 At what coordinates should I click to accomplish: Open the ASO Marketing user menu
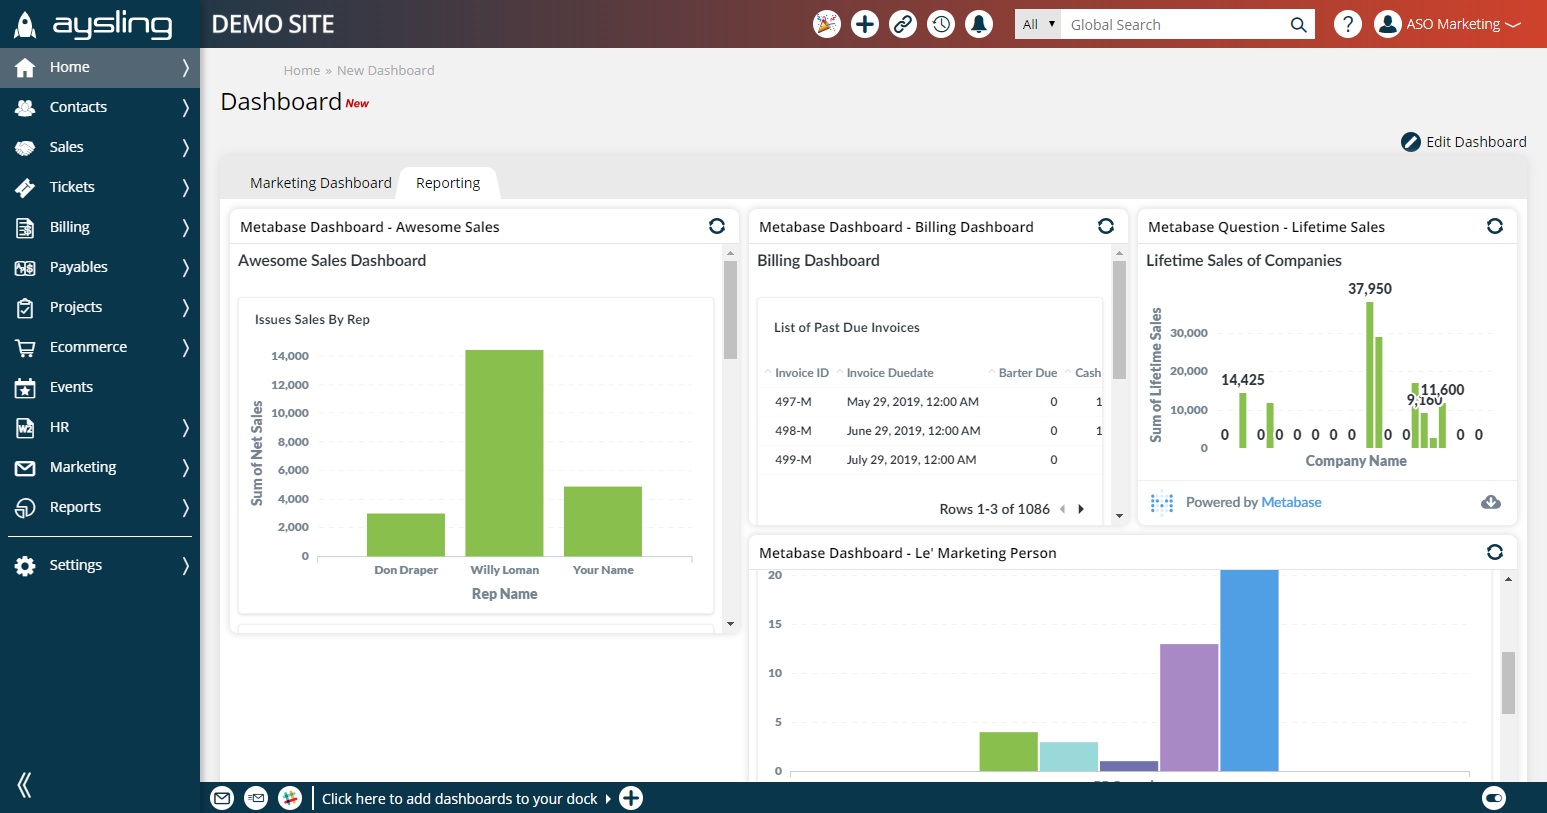(x=1448, y=24)
